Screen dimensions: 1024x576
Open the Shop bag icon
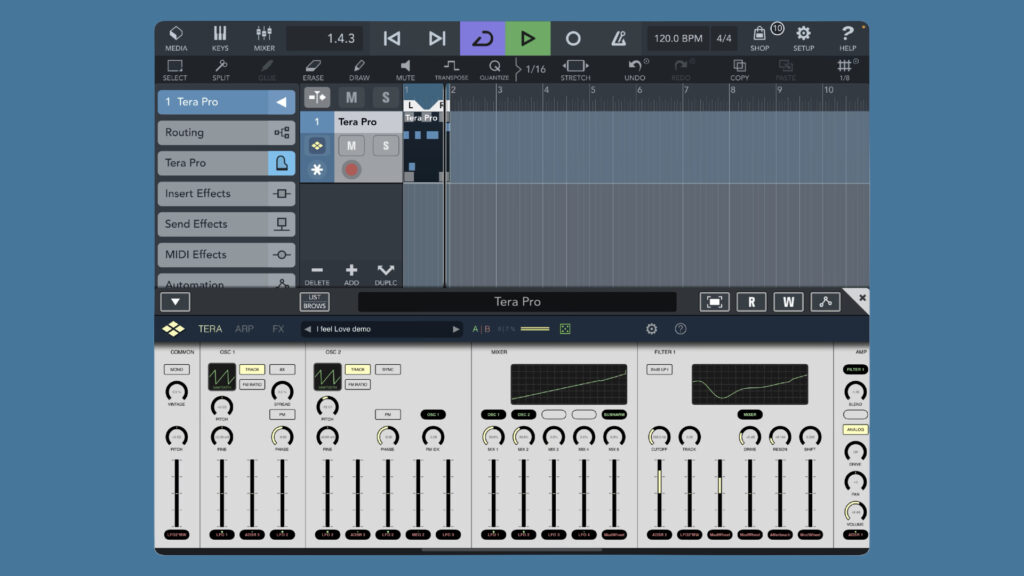(760, 38)
